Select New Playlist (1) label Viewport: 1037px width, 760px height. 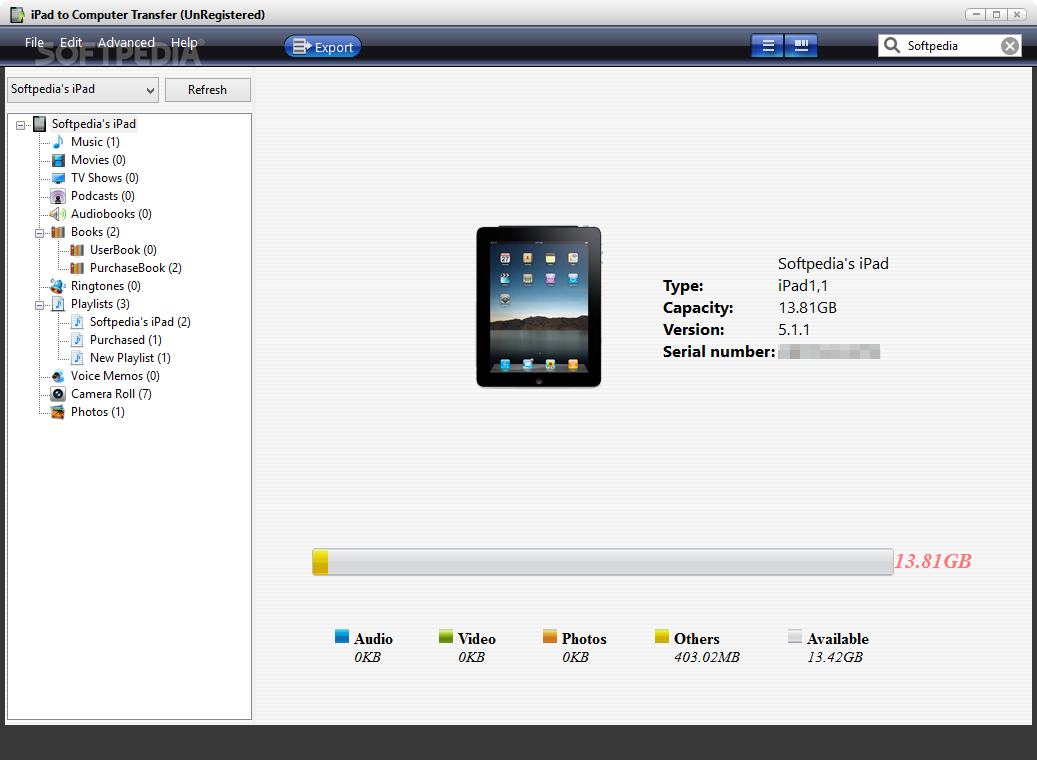click(130, 358)
